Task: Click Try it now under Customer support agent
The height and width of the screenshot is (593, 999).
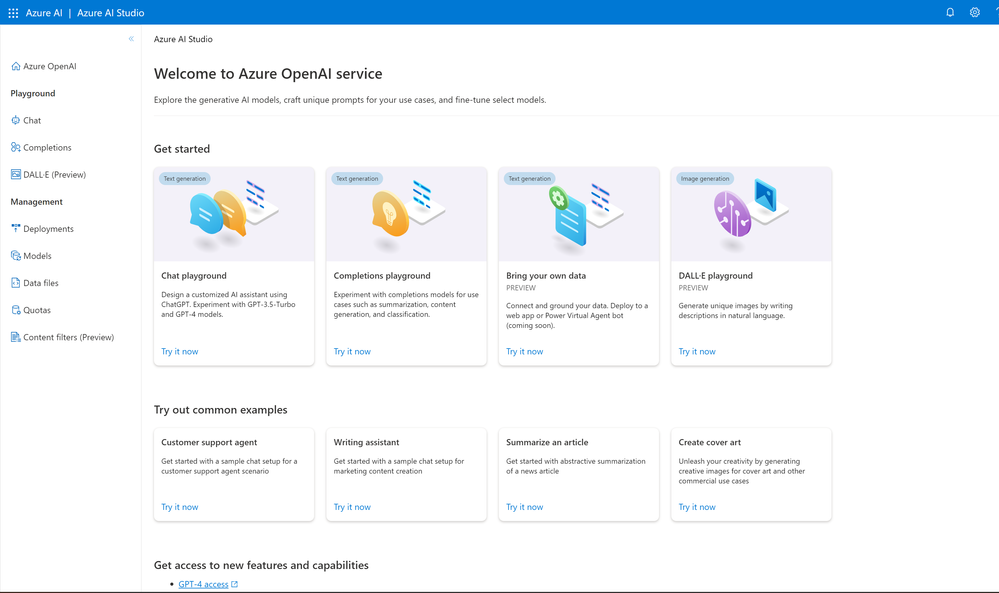Action: click(x=180, y=507)
